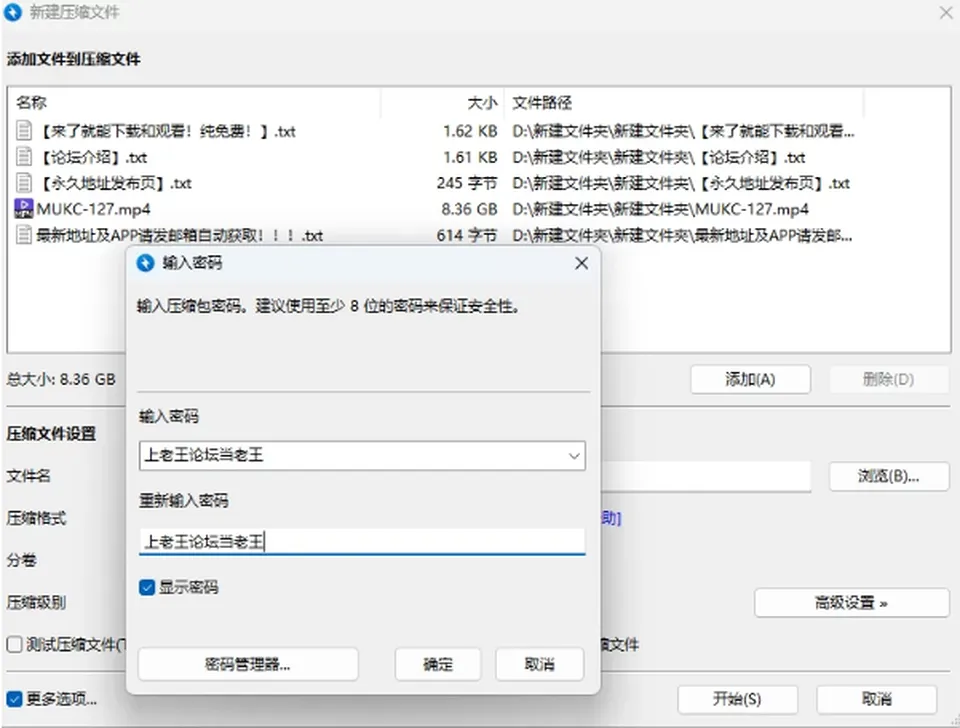Click the file icon beside 最新地址及APP请发邮箱自动获取 file
The width and height of the screenshot is (960, 728).
pos(23,235)
